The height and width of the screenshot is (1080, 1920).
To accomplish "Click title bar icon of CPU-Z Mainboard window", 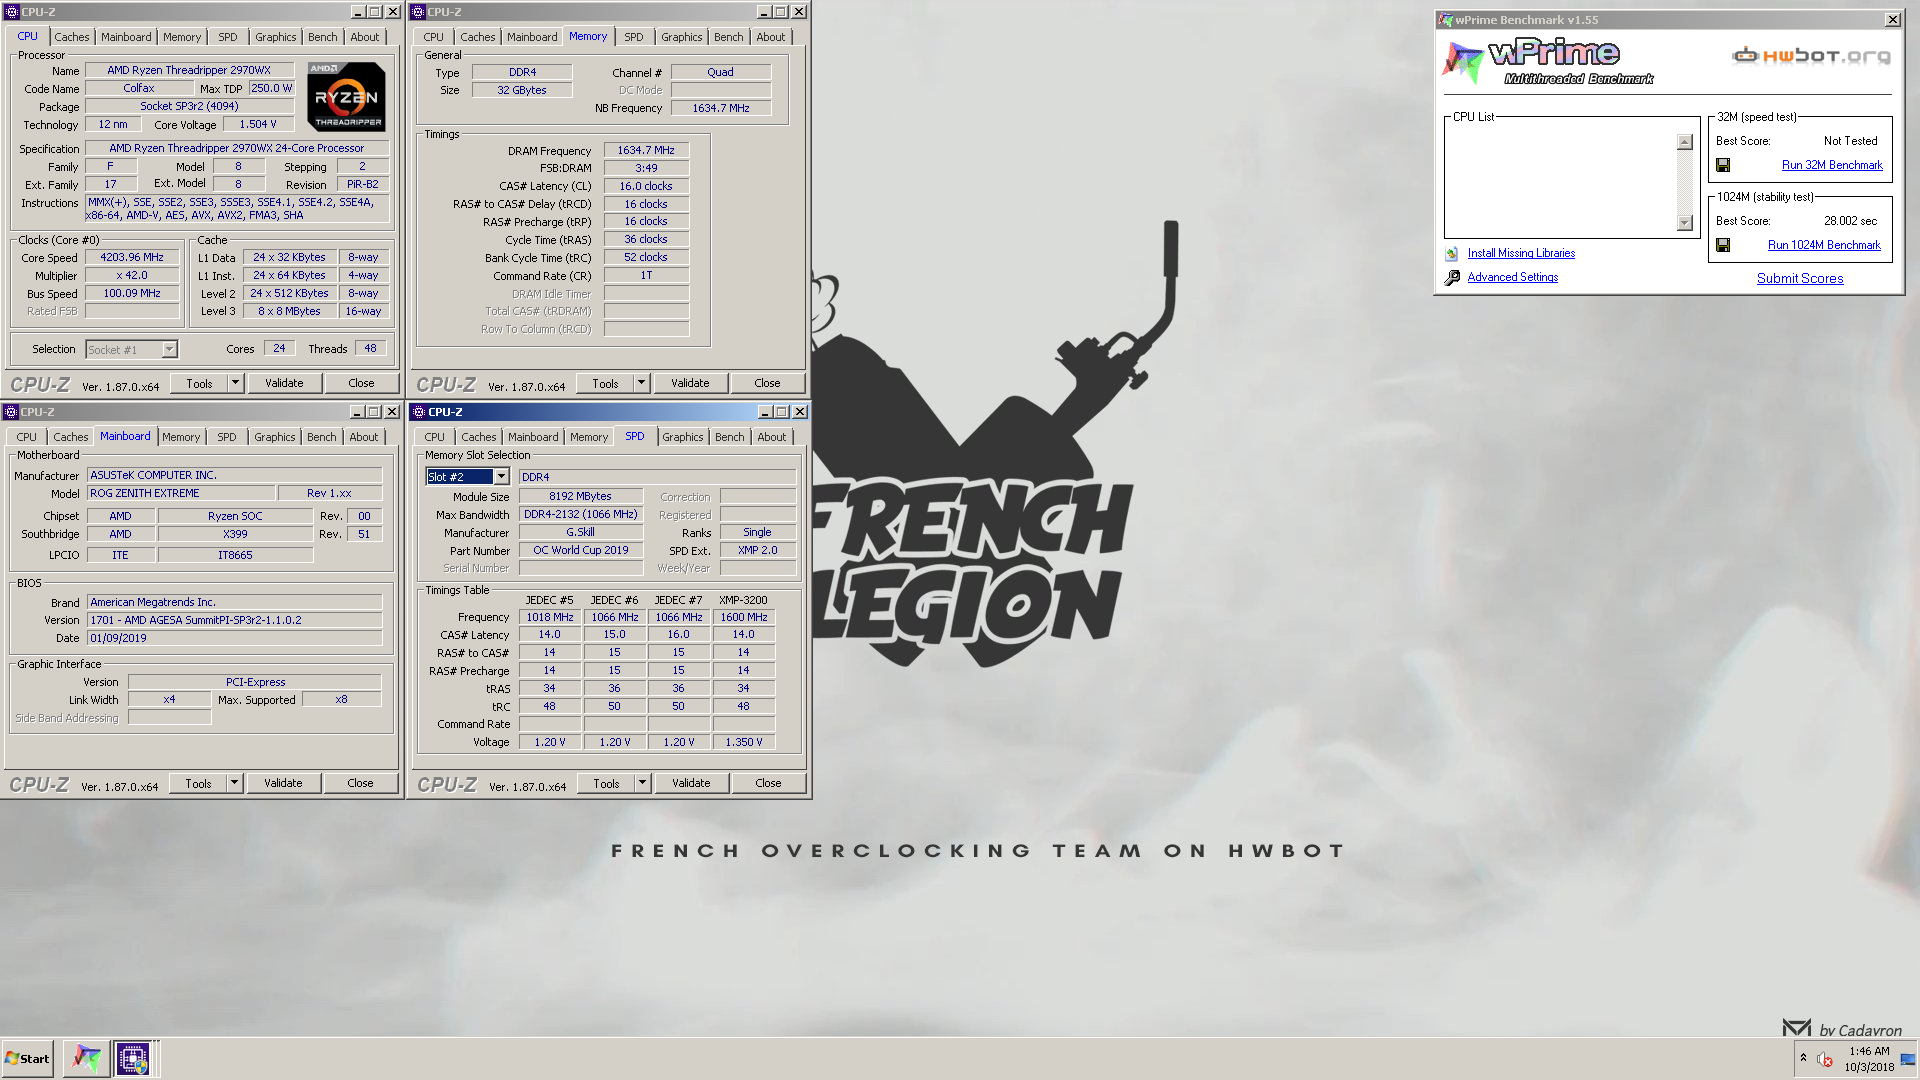I will [x=11, y=412].
